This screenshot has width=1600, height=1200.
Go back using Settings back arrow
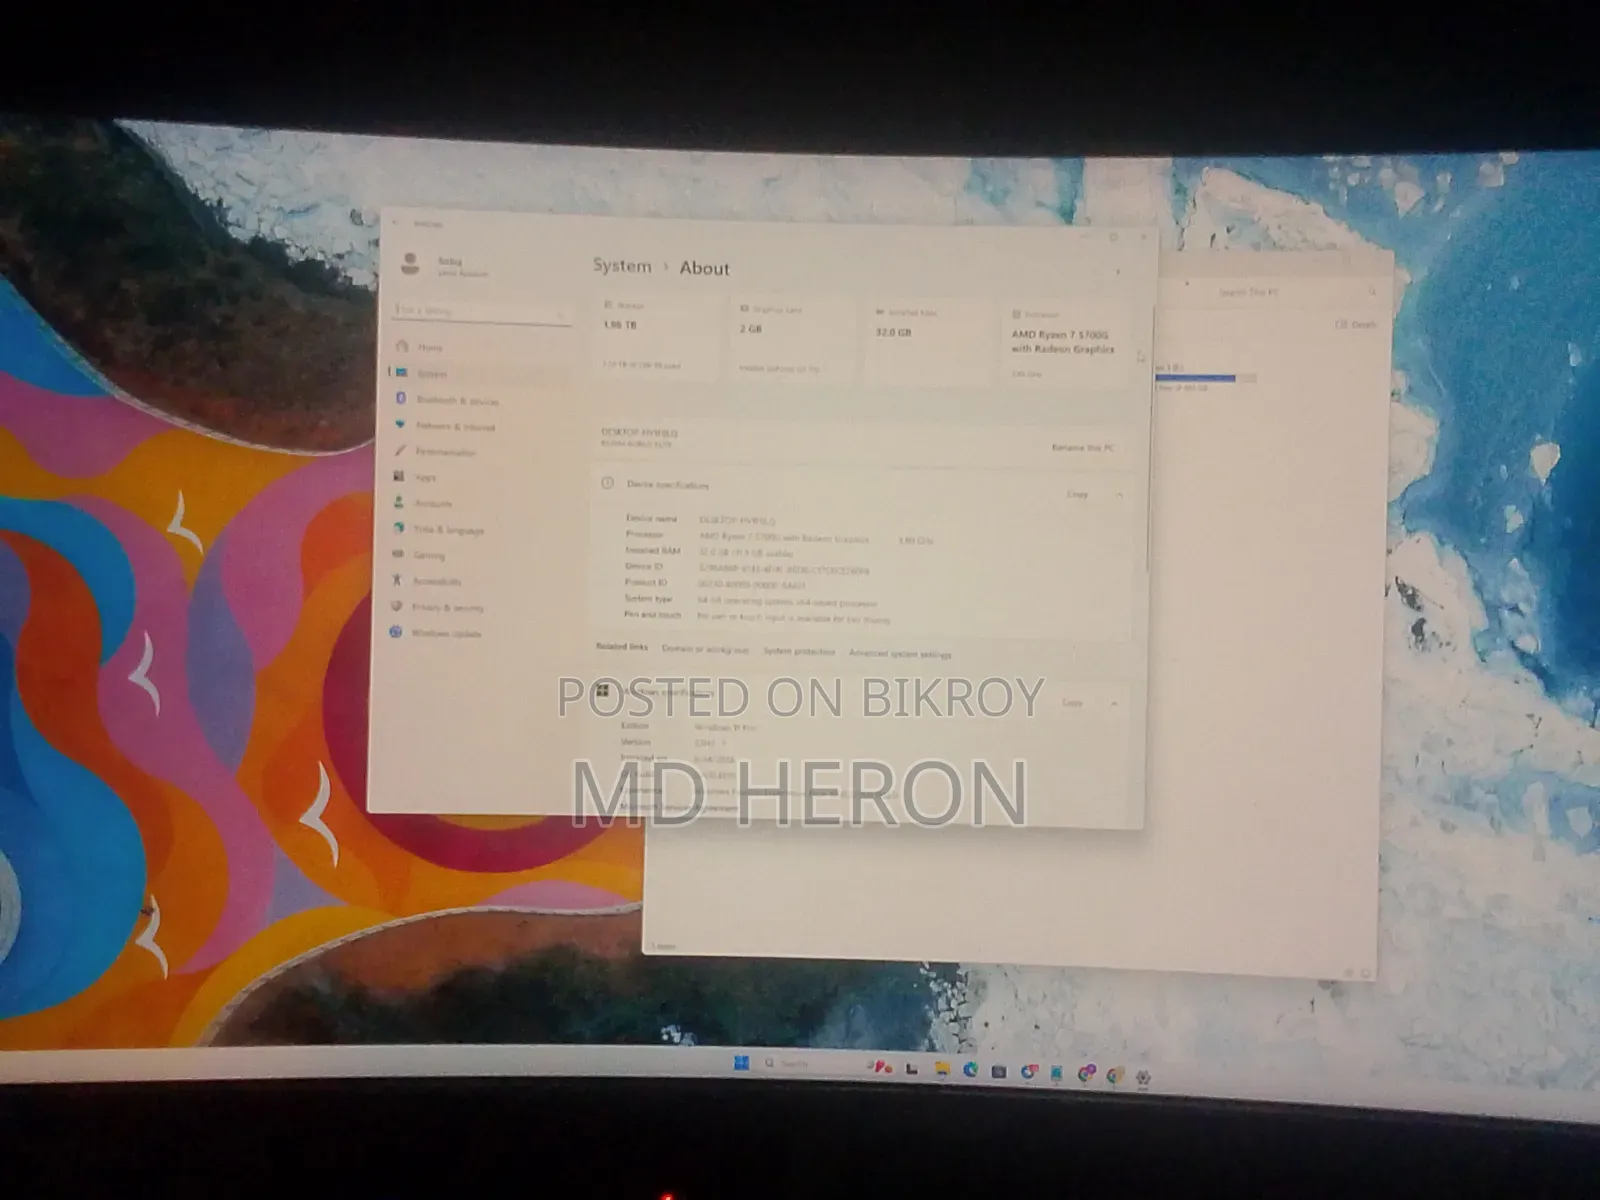397,223
